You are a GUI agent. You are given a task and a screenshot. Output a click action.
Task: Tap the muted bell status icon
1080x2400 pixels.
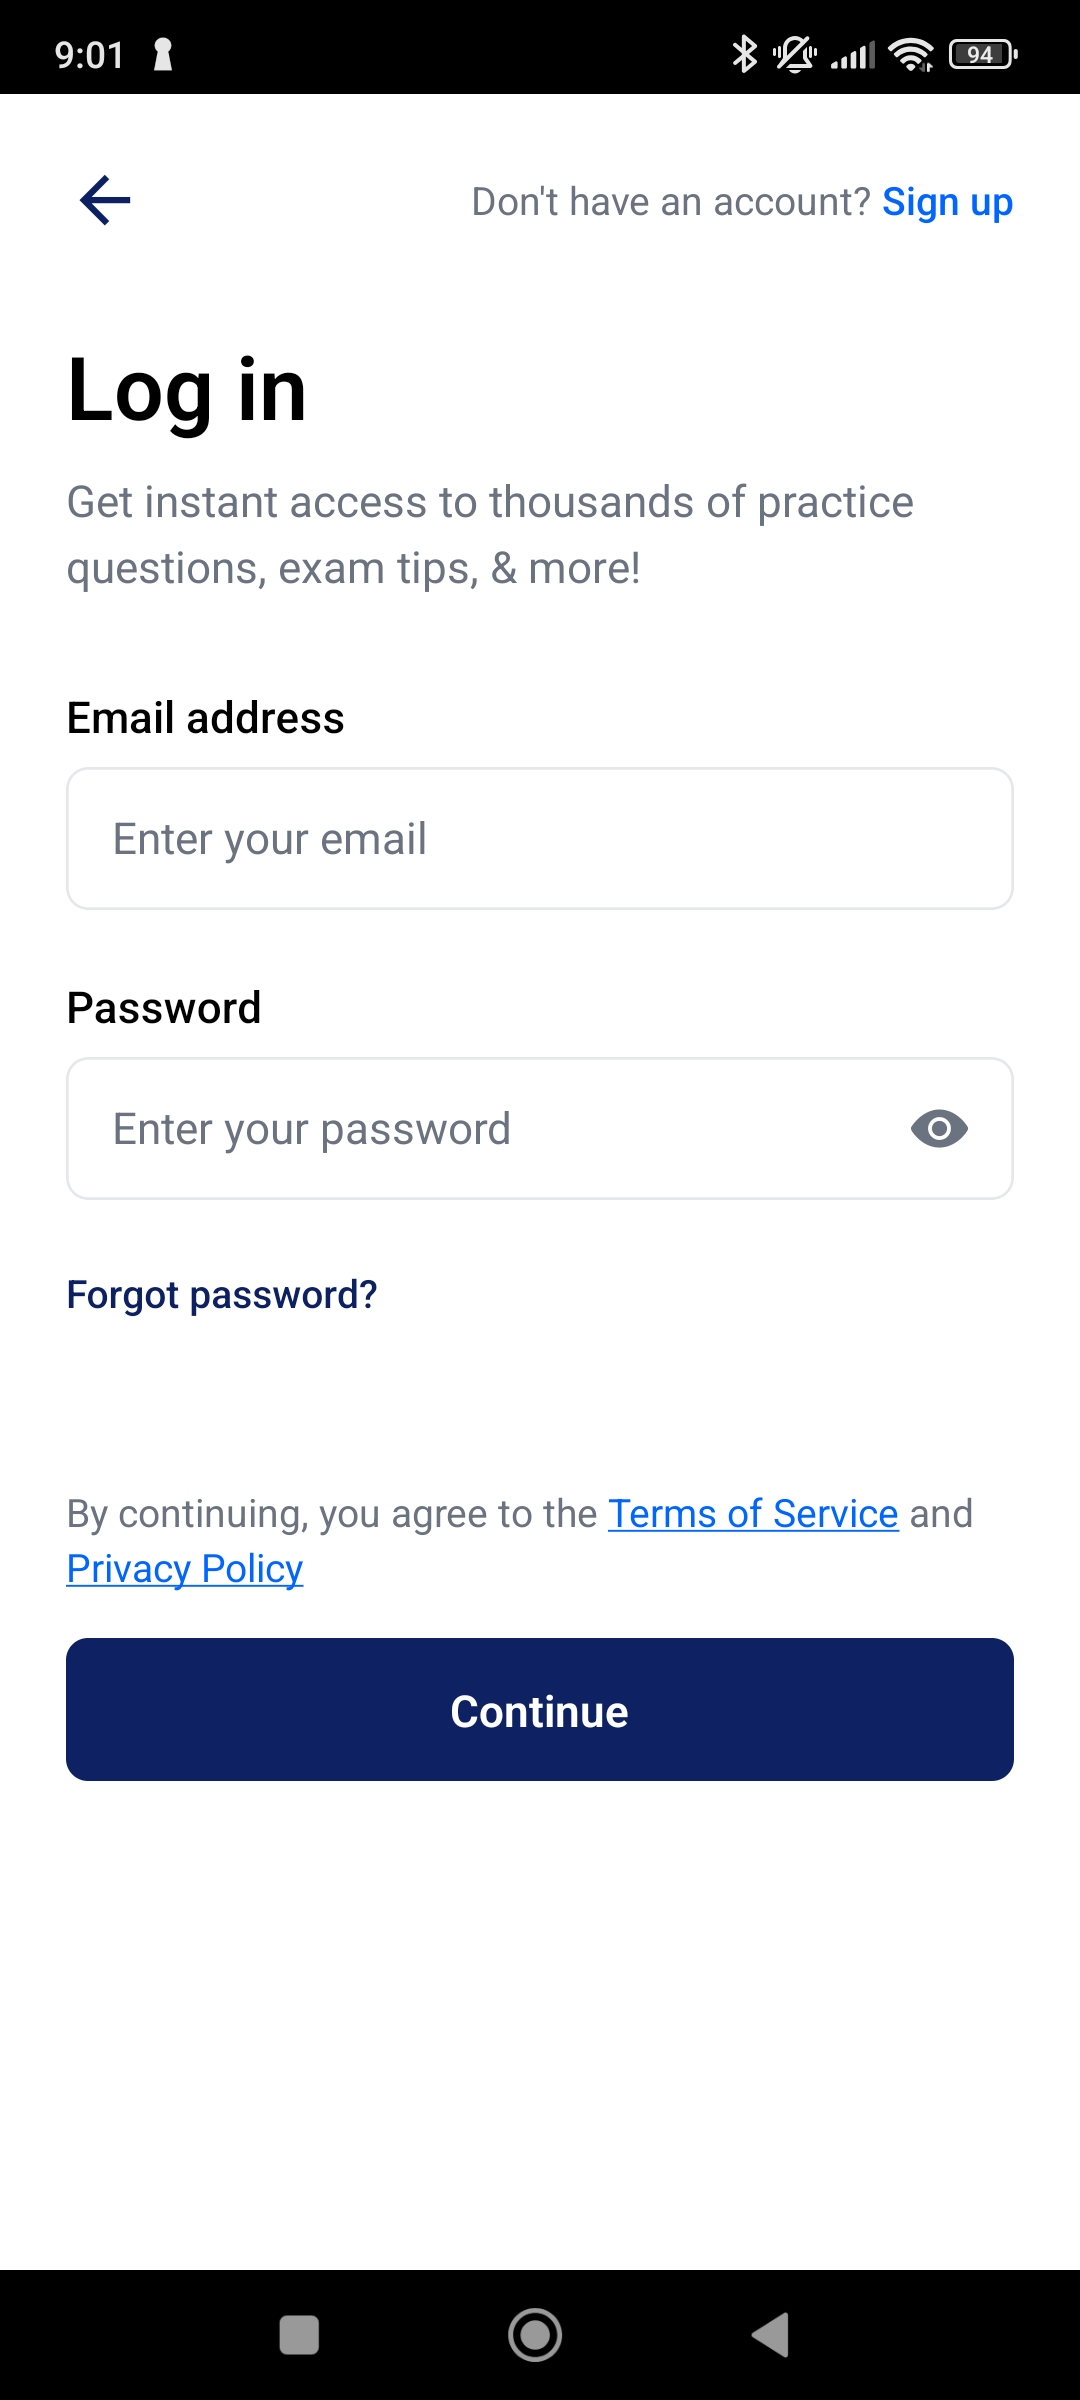795,54
